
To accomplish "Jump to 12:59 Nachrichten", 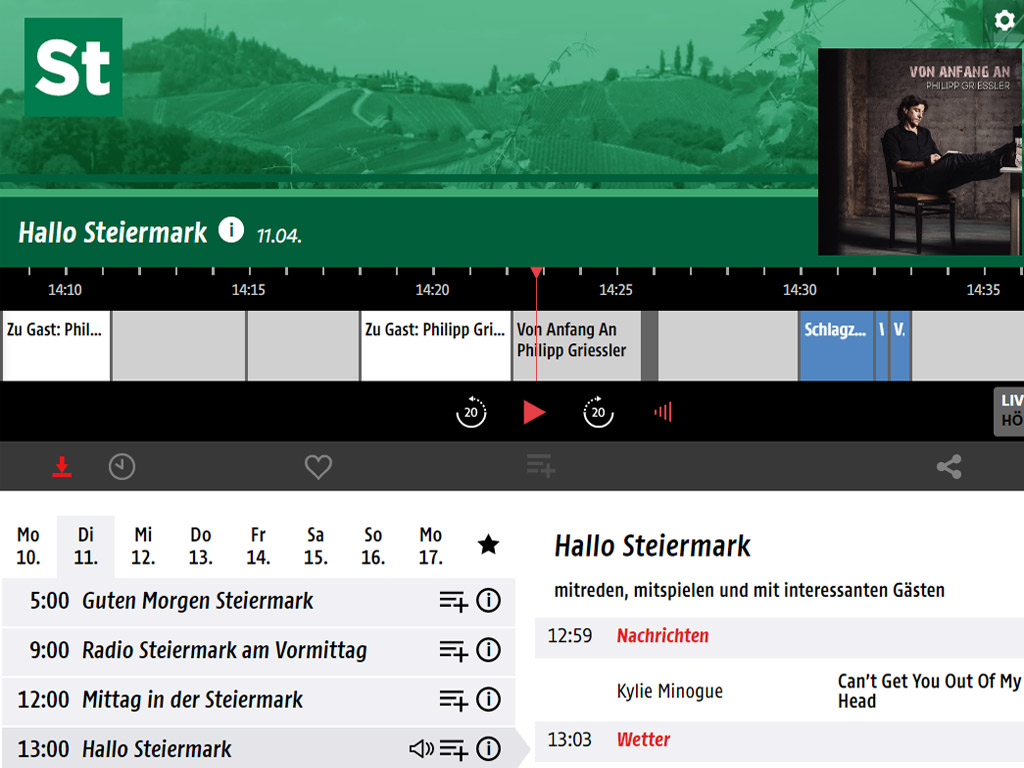I will (779, 637).
